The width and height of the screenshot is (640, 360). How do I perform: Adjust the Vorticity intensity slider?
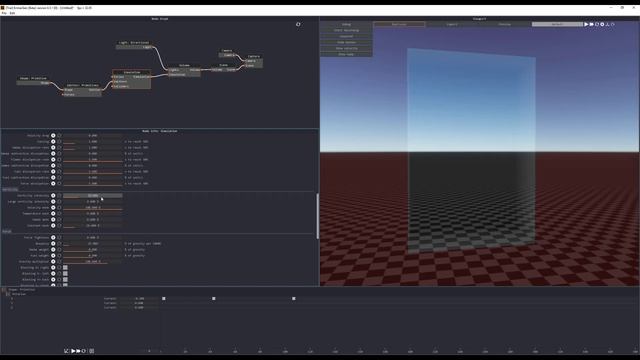[x=93, y=196]
